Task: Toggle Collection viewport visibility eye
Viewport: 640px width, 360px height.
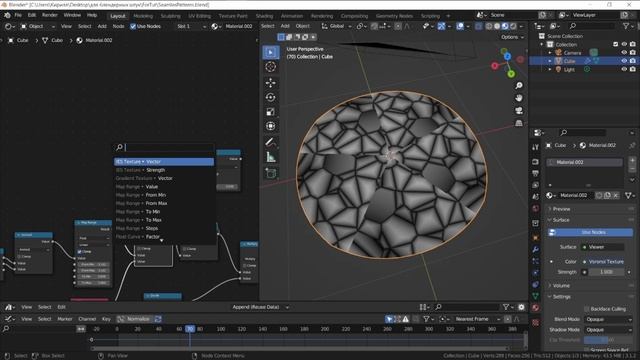Action: click(624, 44)
